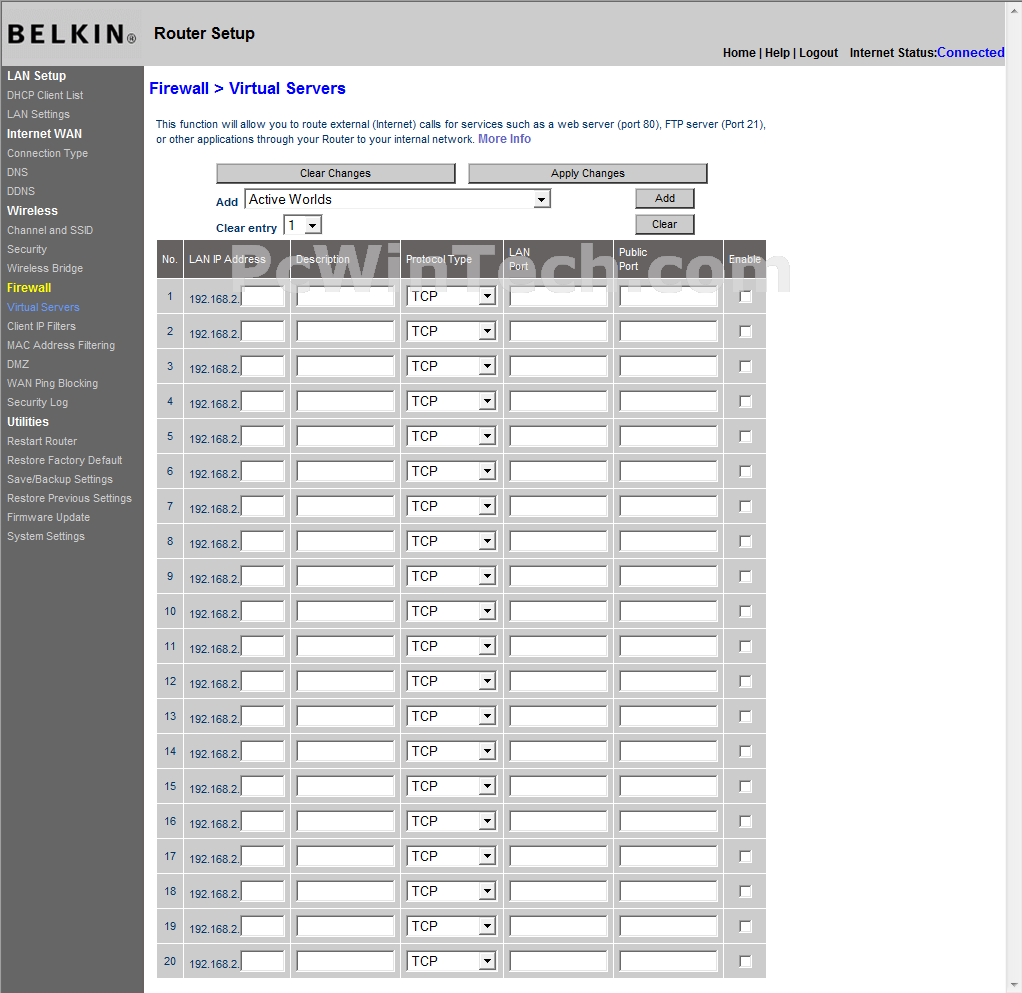Toggle Enable checkbox for entry 10
Screen dimensions: 1022x993
pyautogui.click(x=745, y=612)
